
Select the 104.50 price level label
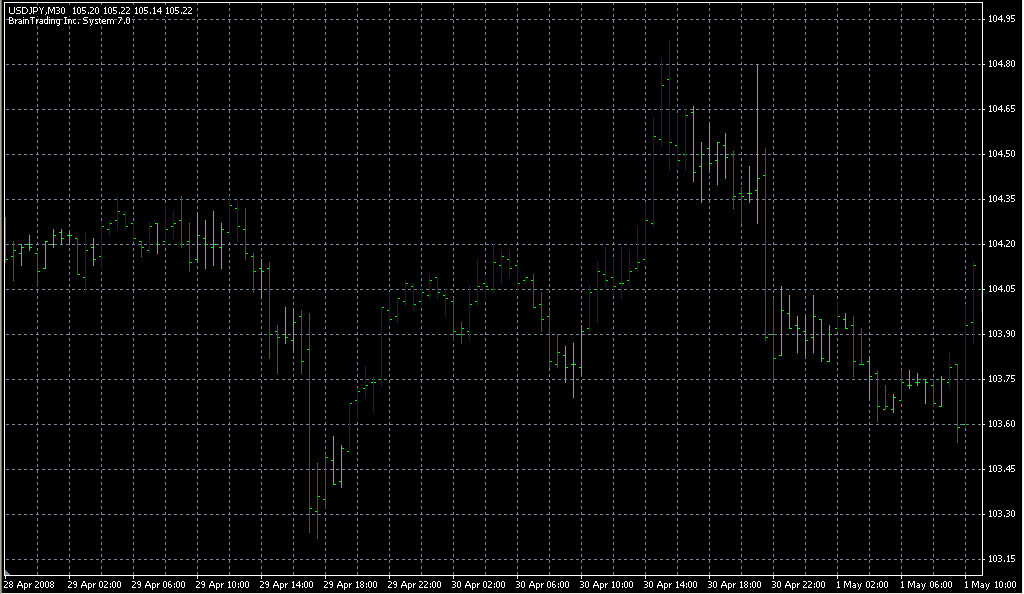pos(1000,154)
